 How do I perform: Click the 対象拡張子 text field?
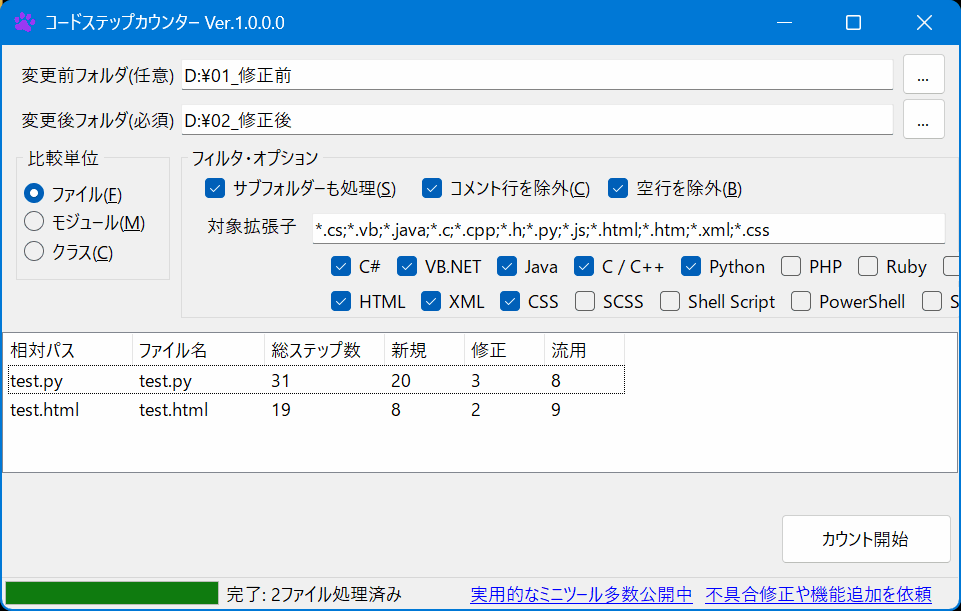tap(628, 229)
